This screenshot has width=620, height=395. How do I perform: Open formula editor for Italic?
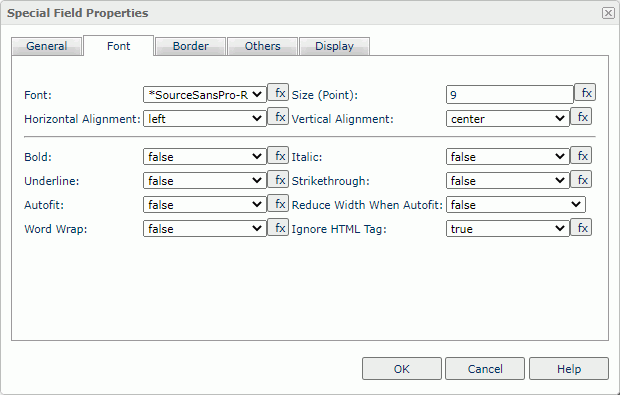coord(581,155)
